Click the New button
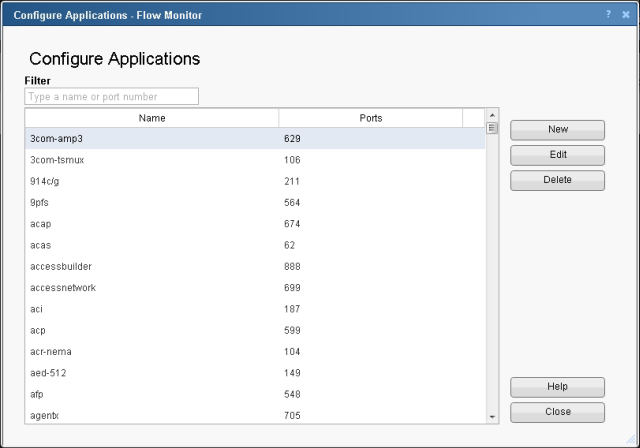This screenshot has height=448, width=640. tap(557, 130)
